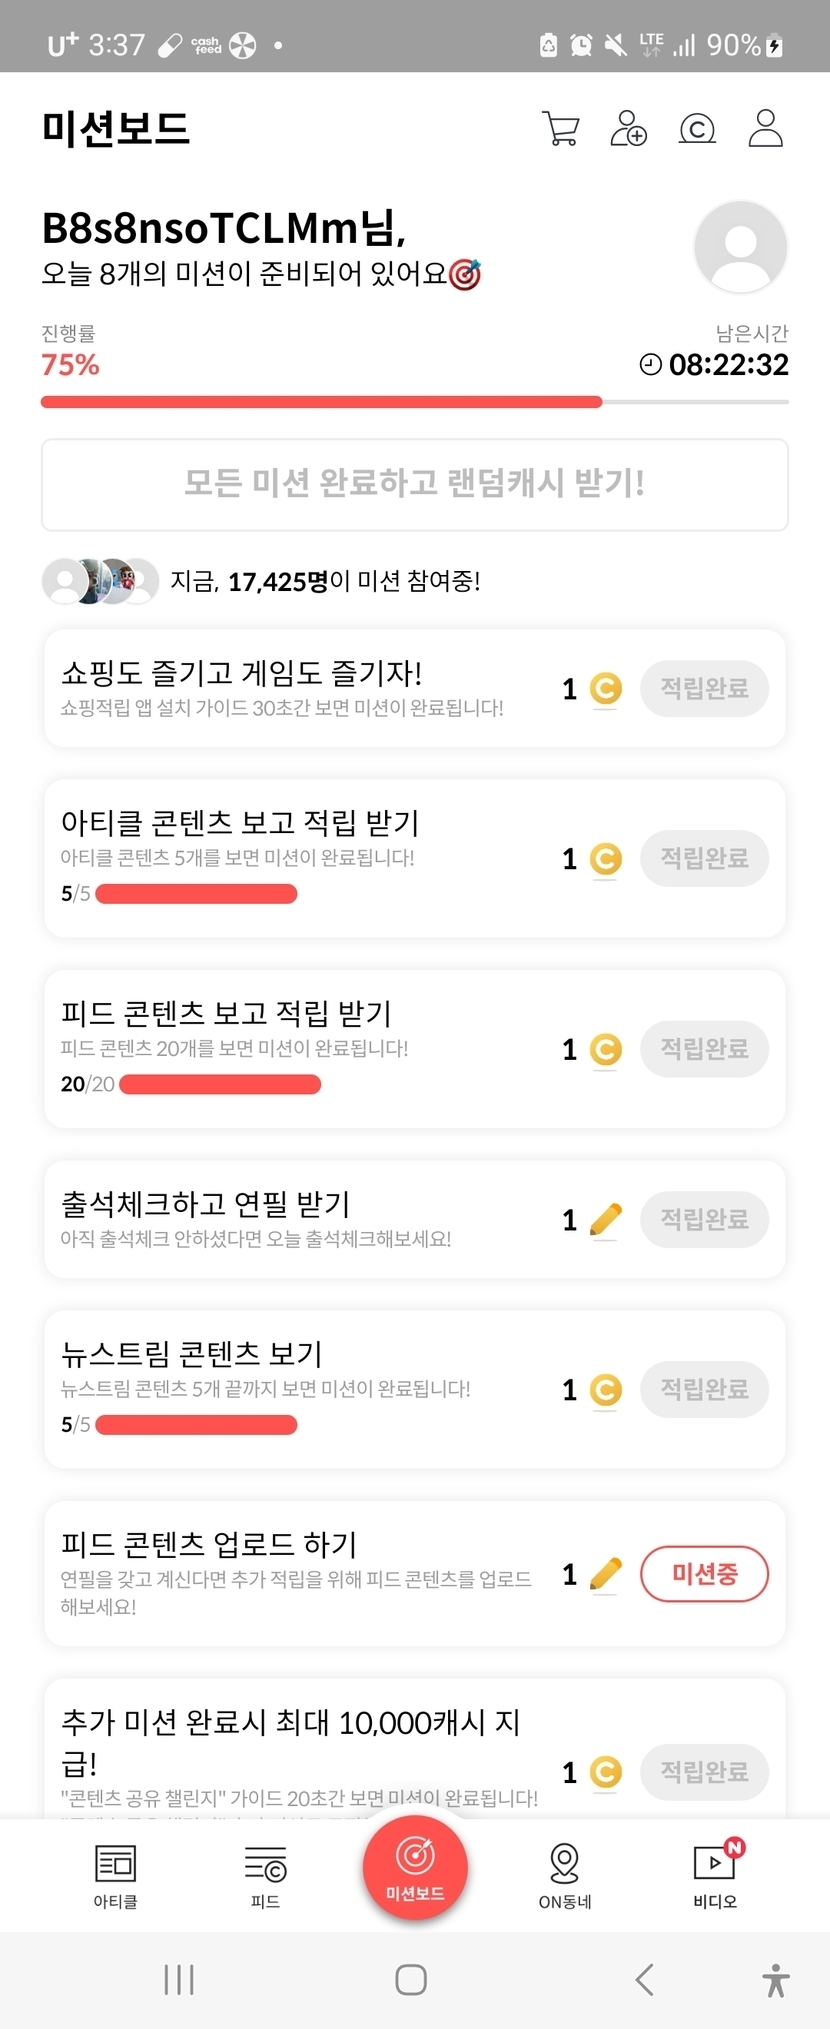
Task: Open the 뉴스트림 콘텐츠 보기 mission
Action: point(300,1387)
